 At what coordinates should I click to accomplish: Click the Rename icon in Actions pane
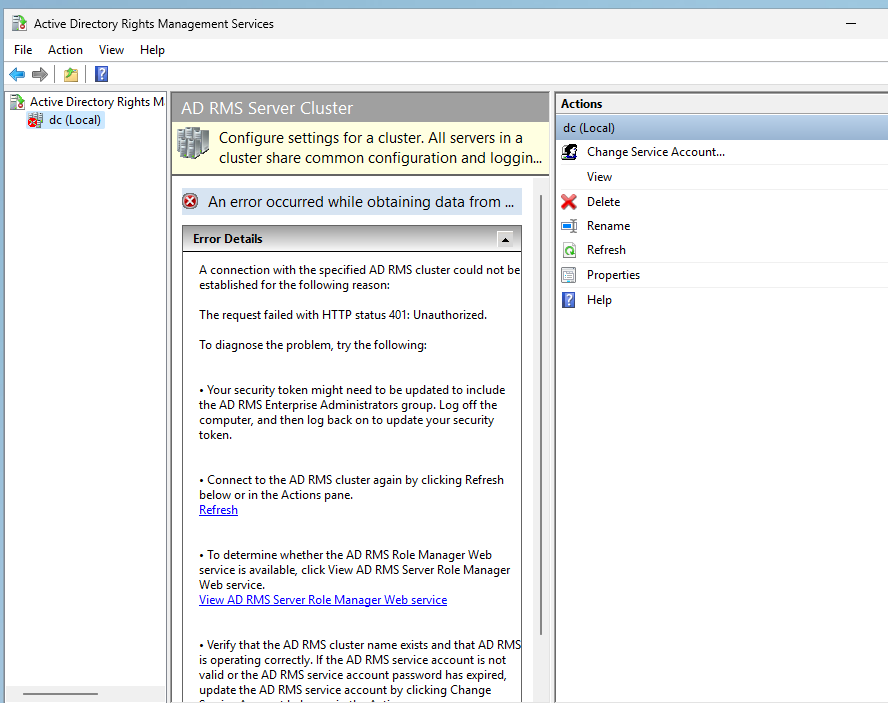pos(569,226)
